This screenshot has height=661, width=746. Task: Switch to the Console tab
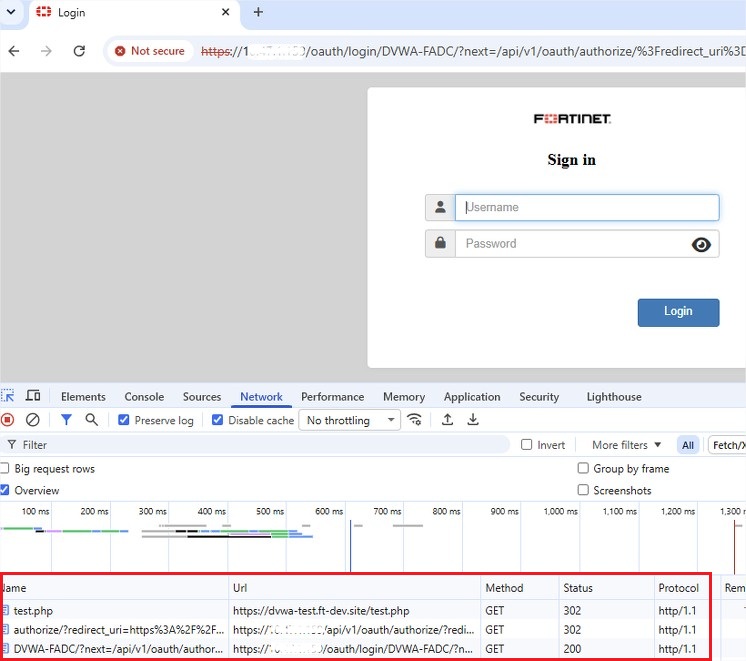pos(144,397)
